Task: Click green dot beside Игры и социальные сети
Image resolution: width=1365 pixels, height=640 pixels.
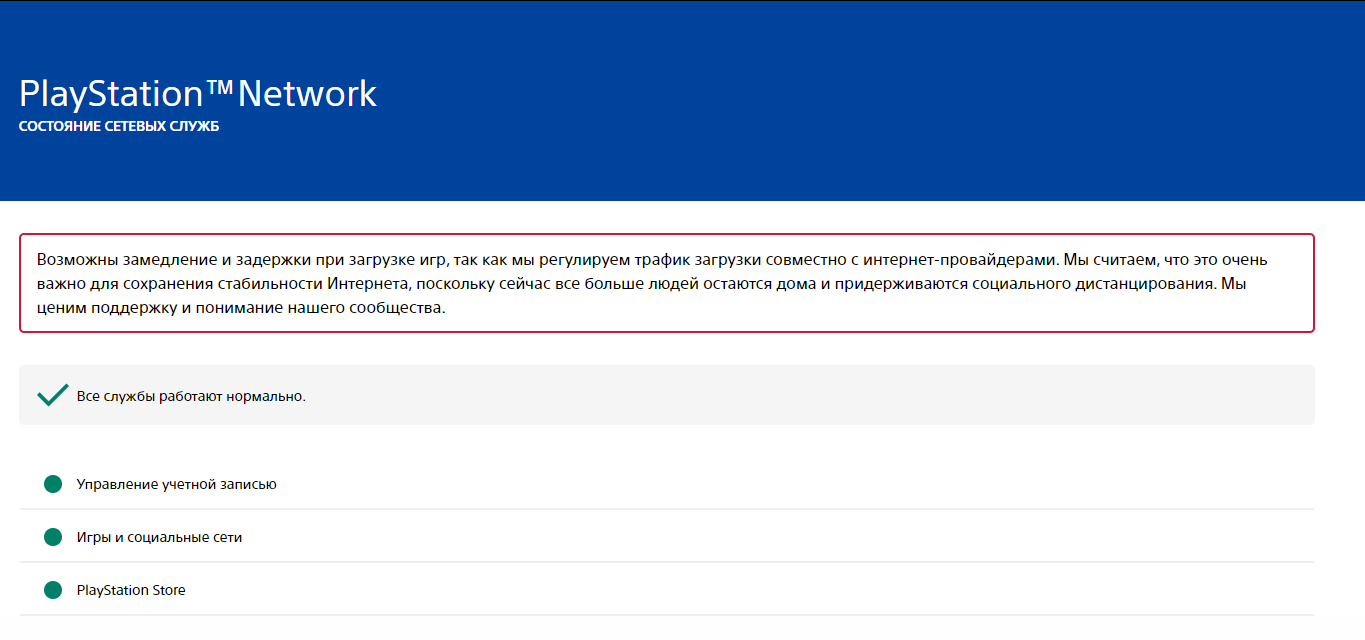Action: pyautogui.click(x=53, y=537)
